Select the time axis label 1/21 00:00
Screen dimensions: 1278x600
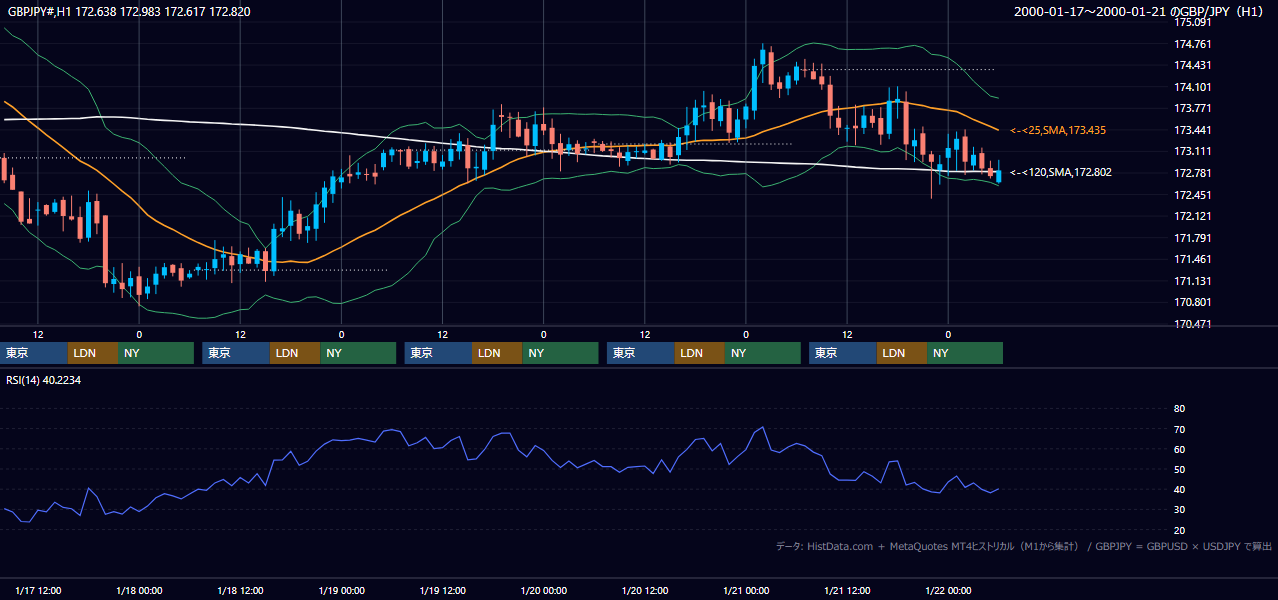[x=746, y=590]
